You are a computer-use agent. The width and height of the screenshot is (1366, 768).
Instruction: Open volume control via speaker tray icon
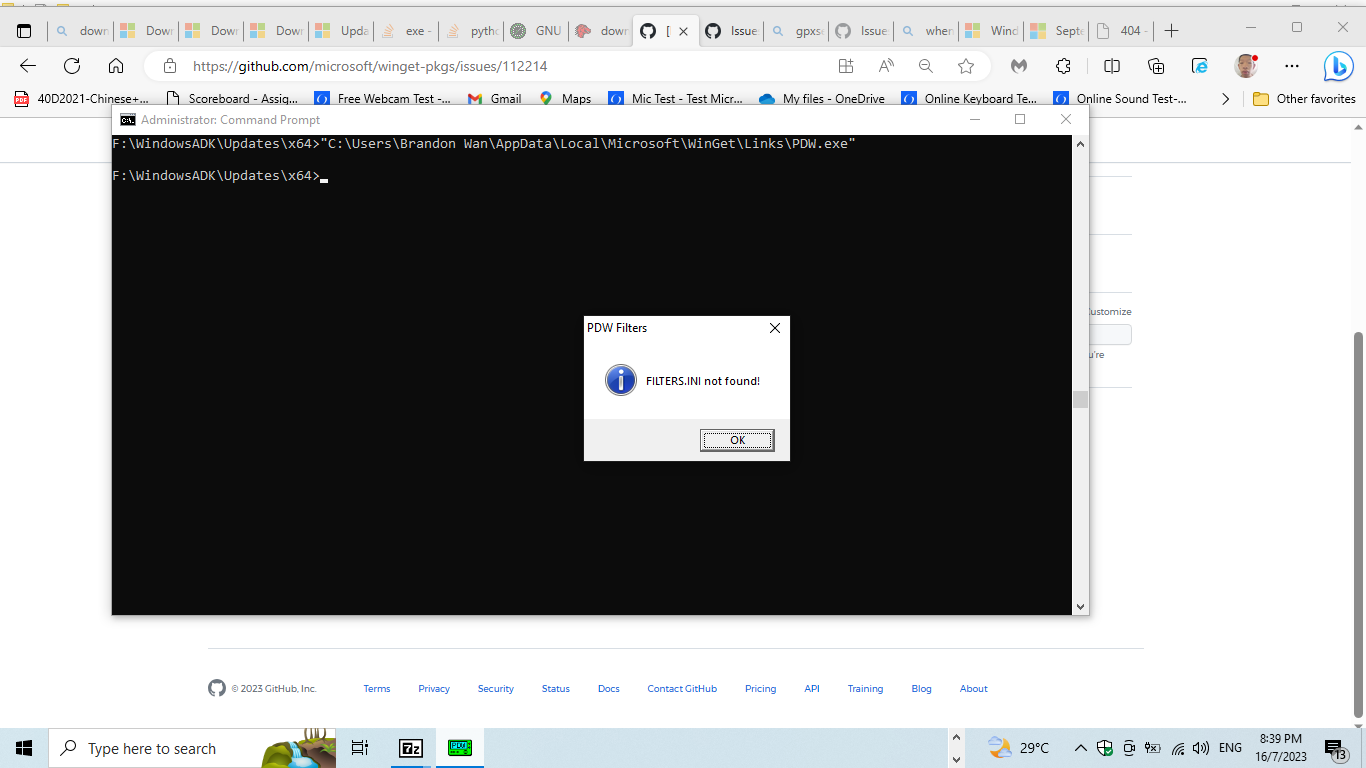tap(1199, 748)
